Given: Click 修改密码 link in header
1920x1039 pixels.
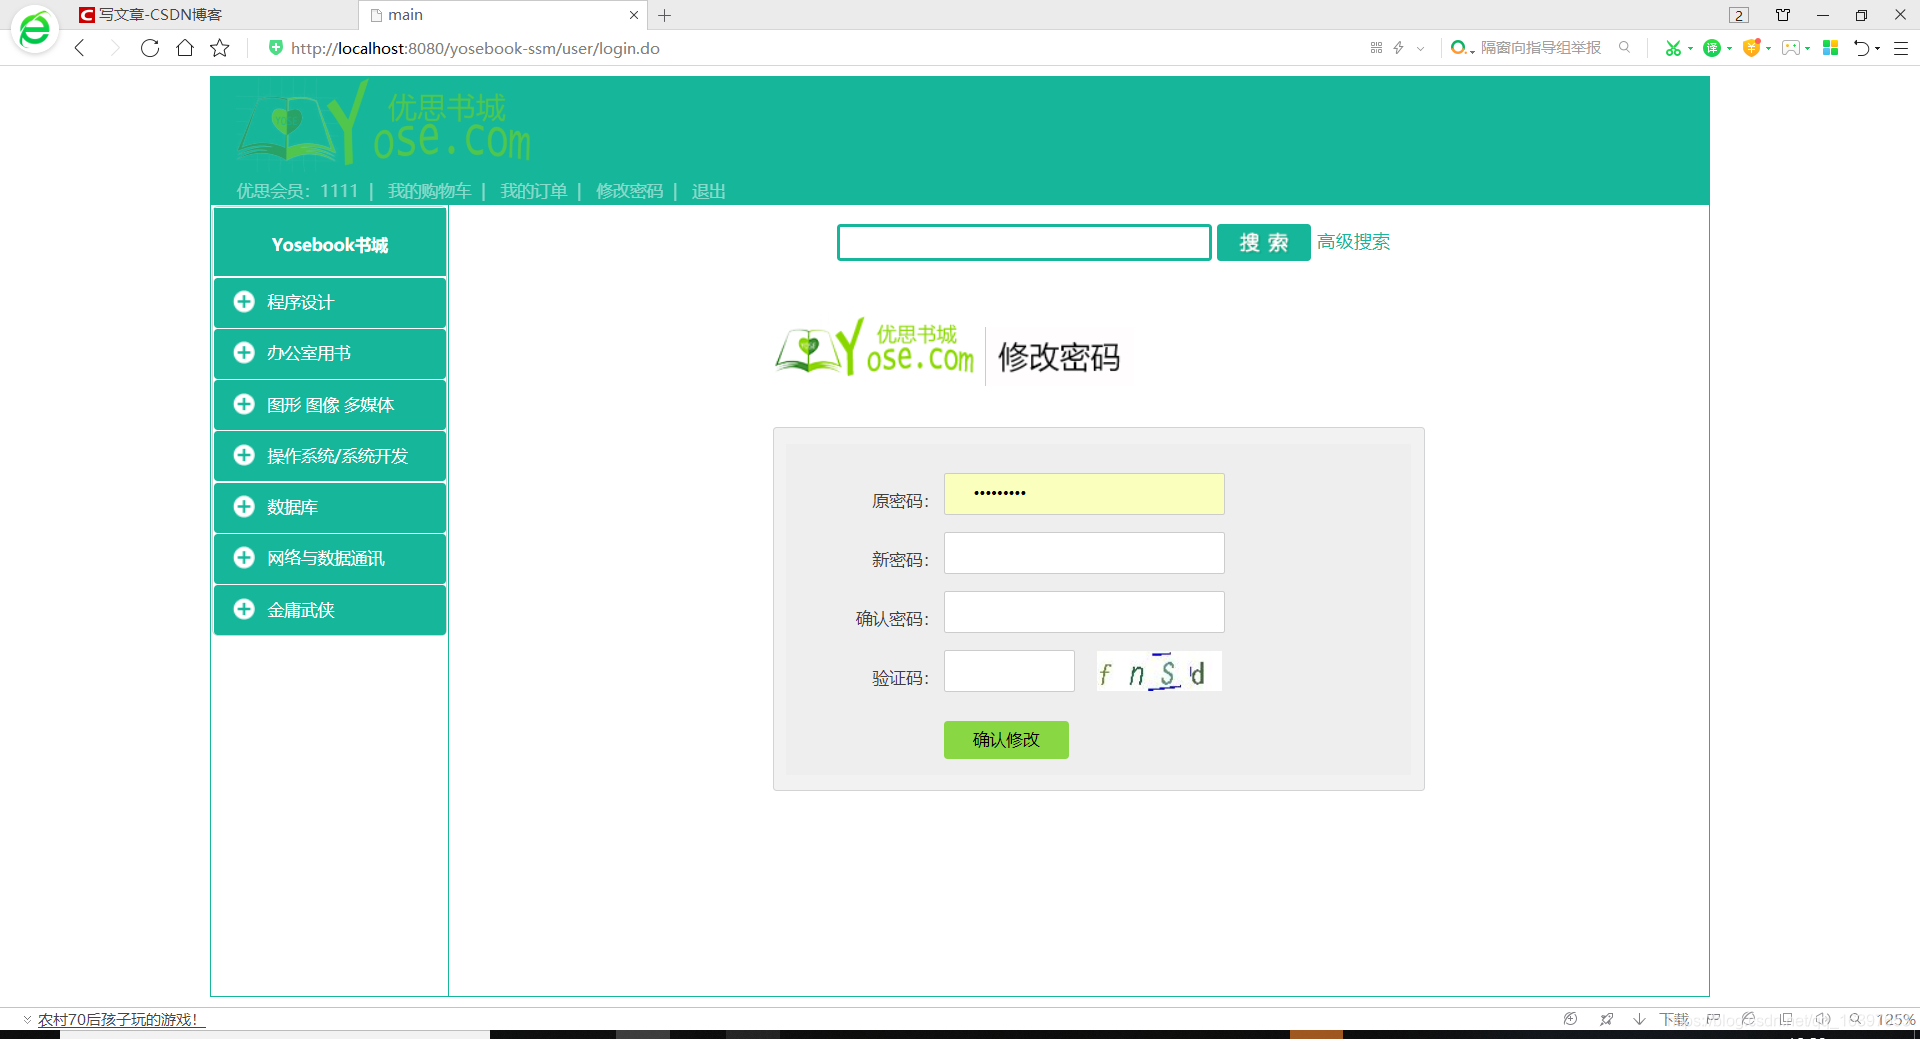Looking at the screenshot, I should [629, 191].
